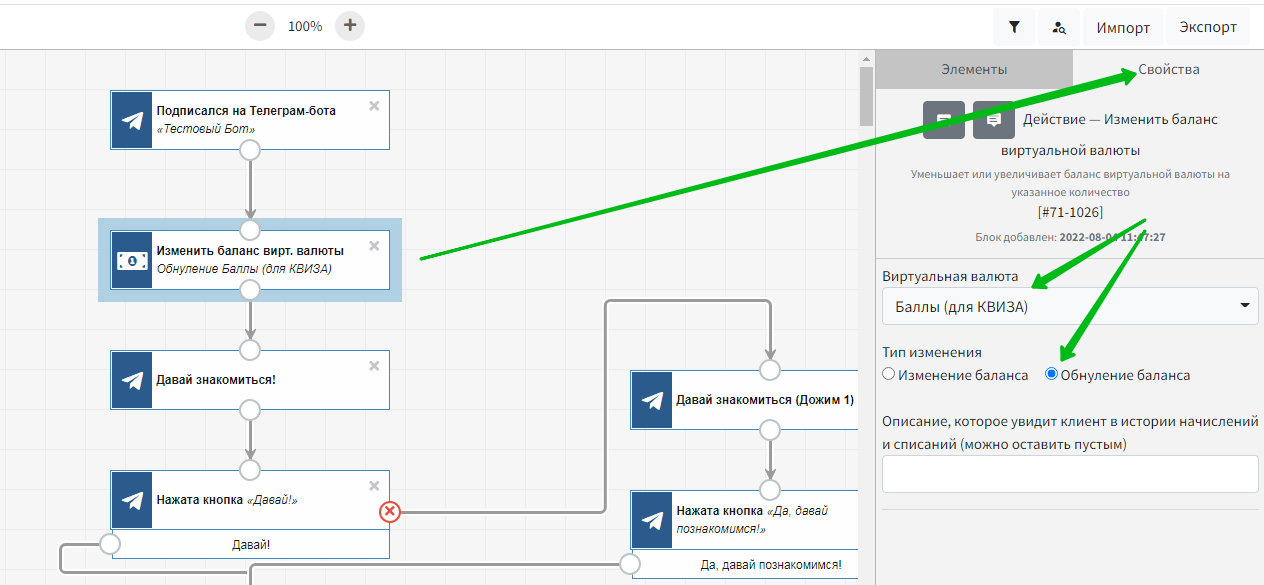Switch to the «Элементы» tab
Screen dimensions: 1264x585
[974, 70]
